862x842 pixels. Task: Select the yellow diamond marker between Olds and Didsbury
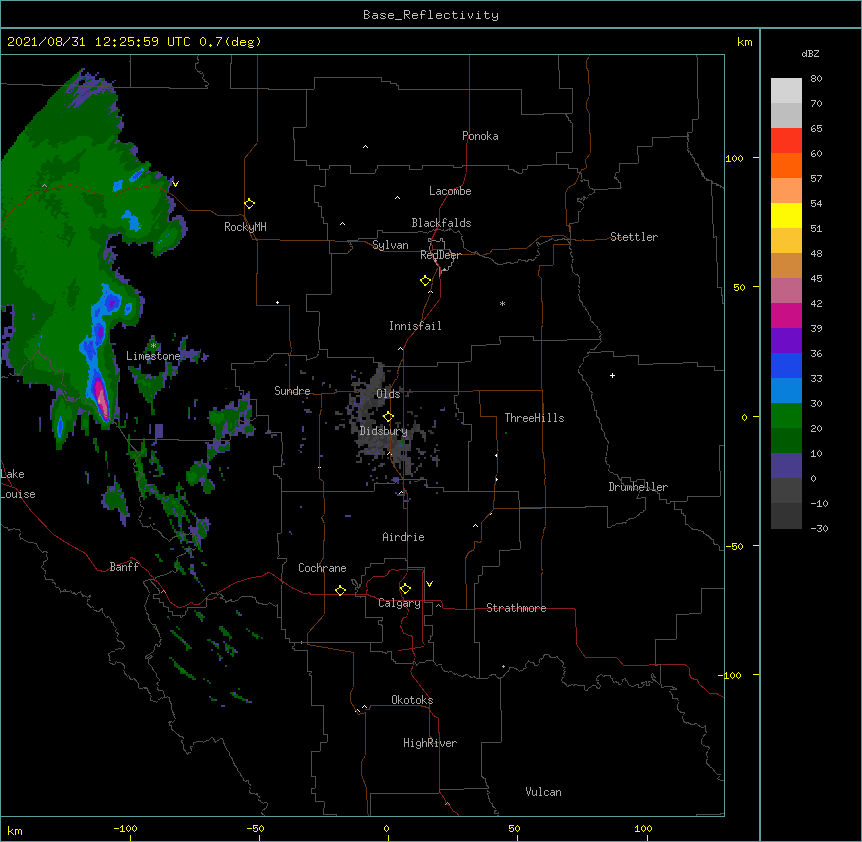tap(388, 417)
